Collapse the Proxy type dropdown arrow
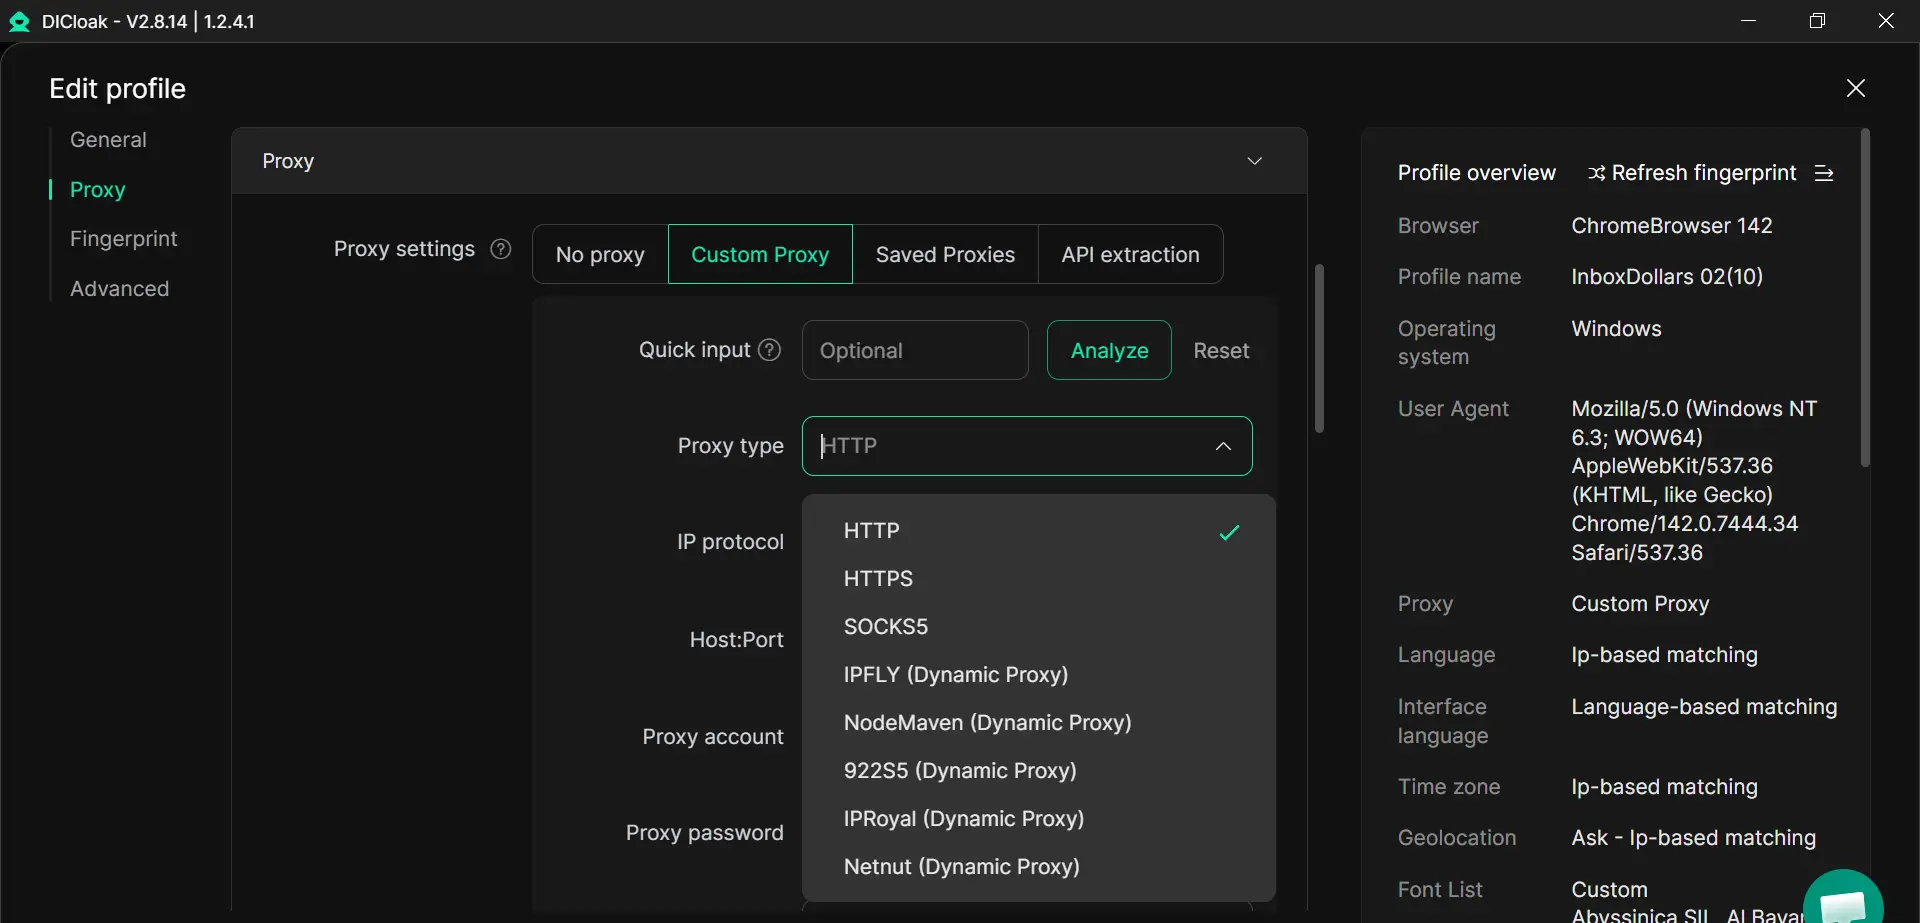Image resolution: width=1920 pixels, height=923 pixels. pos(1223,446)
